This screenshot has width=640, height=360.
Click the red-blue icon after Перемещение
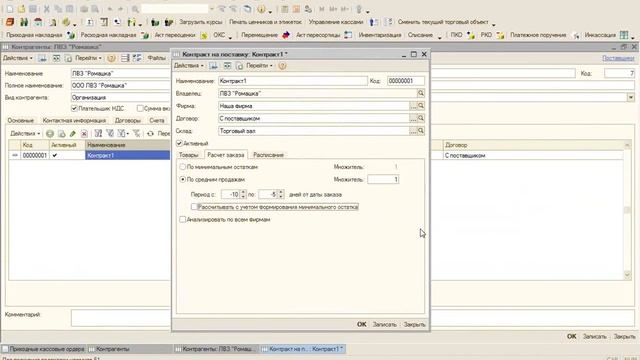(x=286, y=35)
